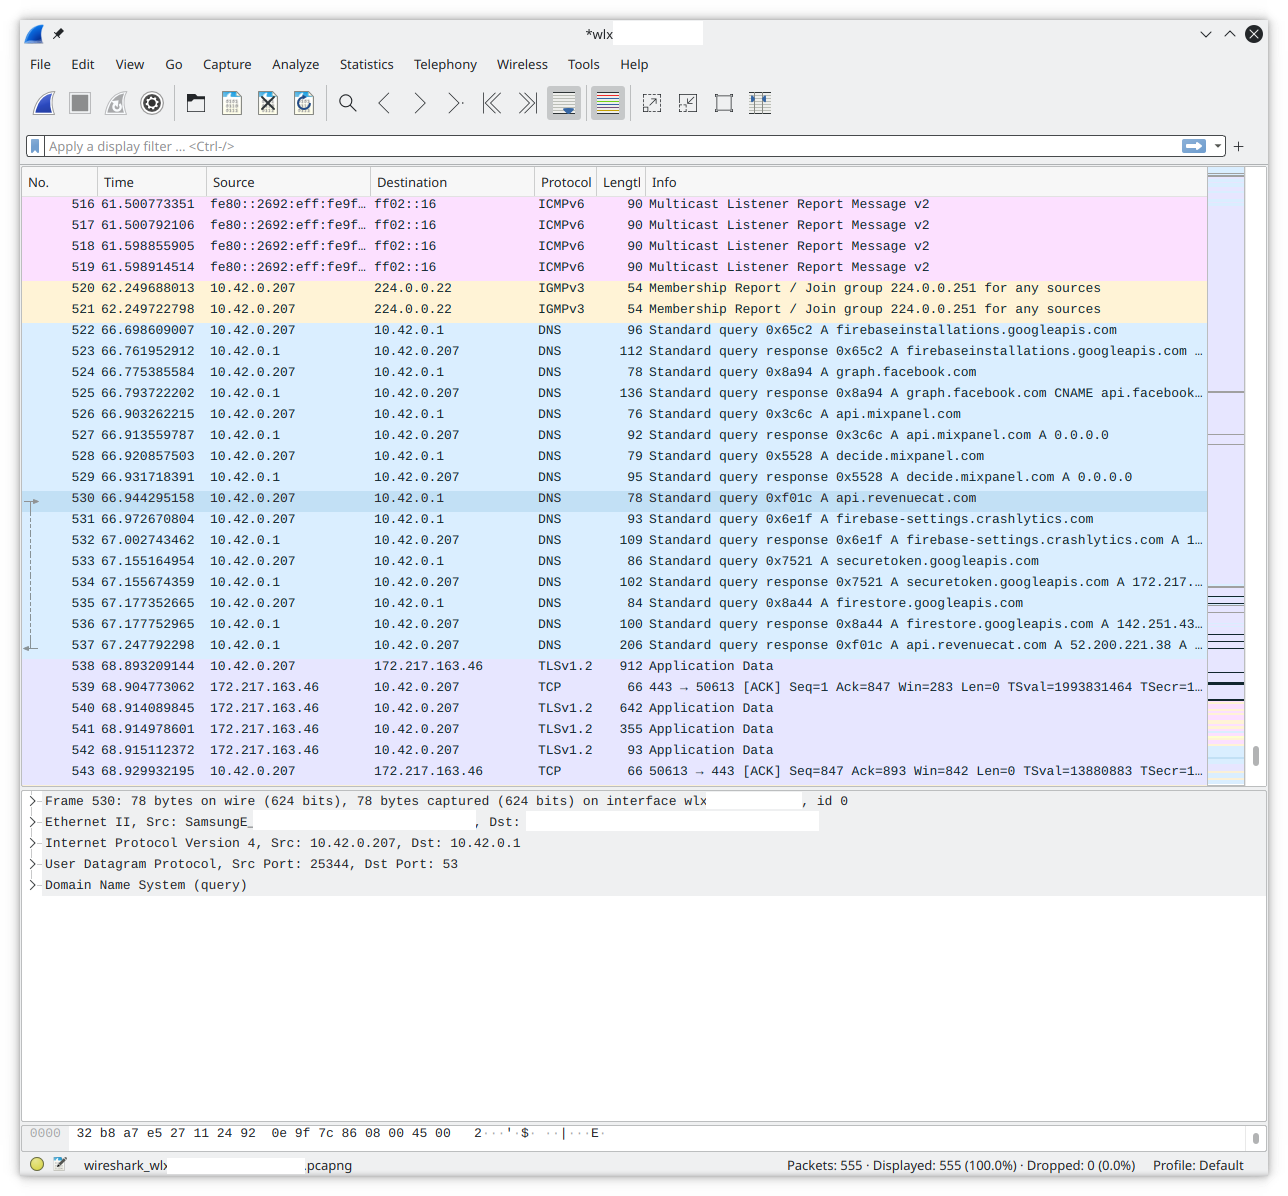This screenshot has height=1196, width=1288.
Task: Jump to the last packet
Action: [x=528, y=103]
